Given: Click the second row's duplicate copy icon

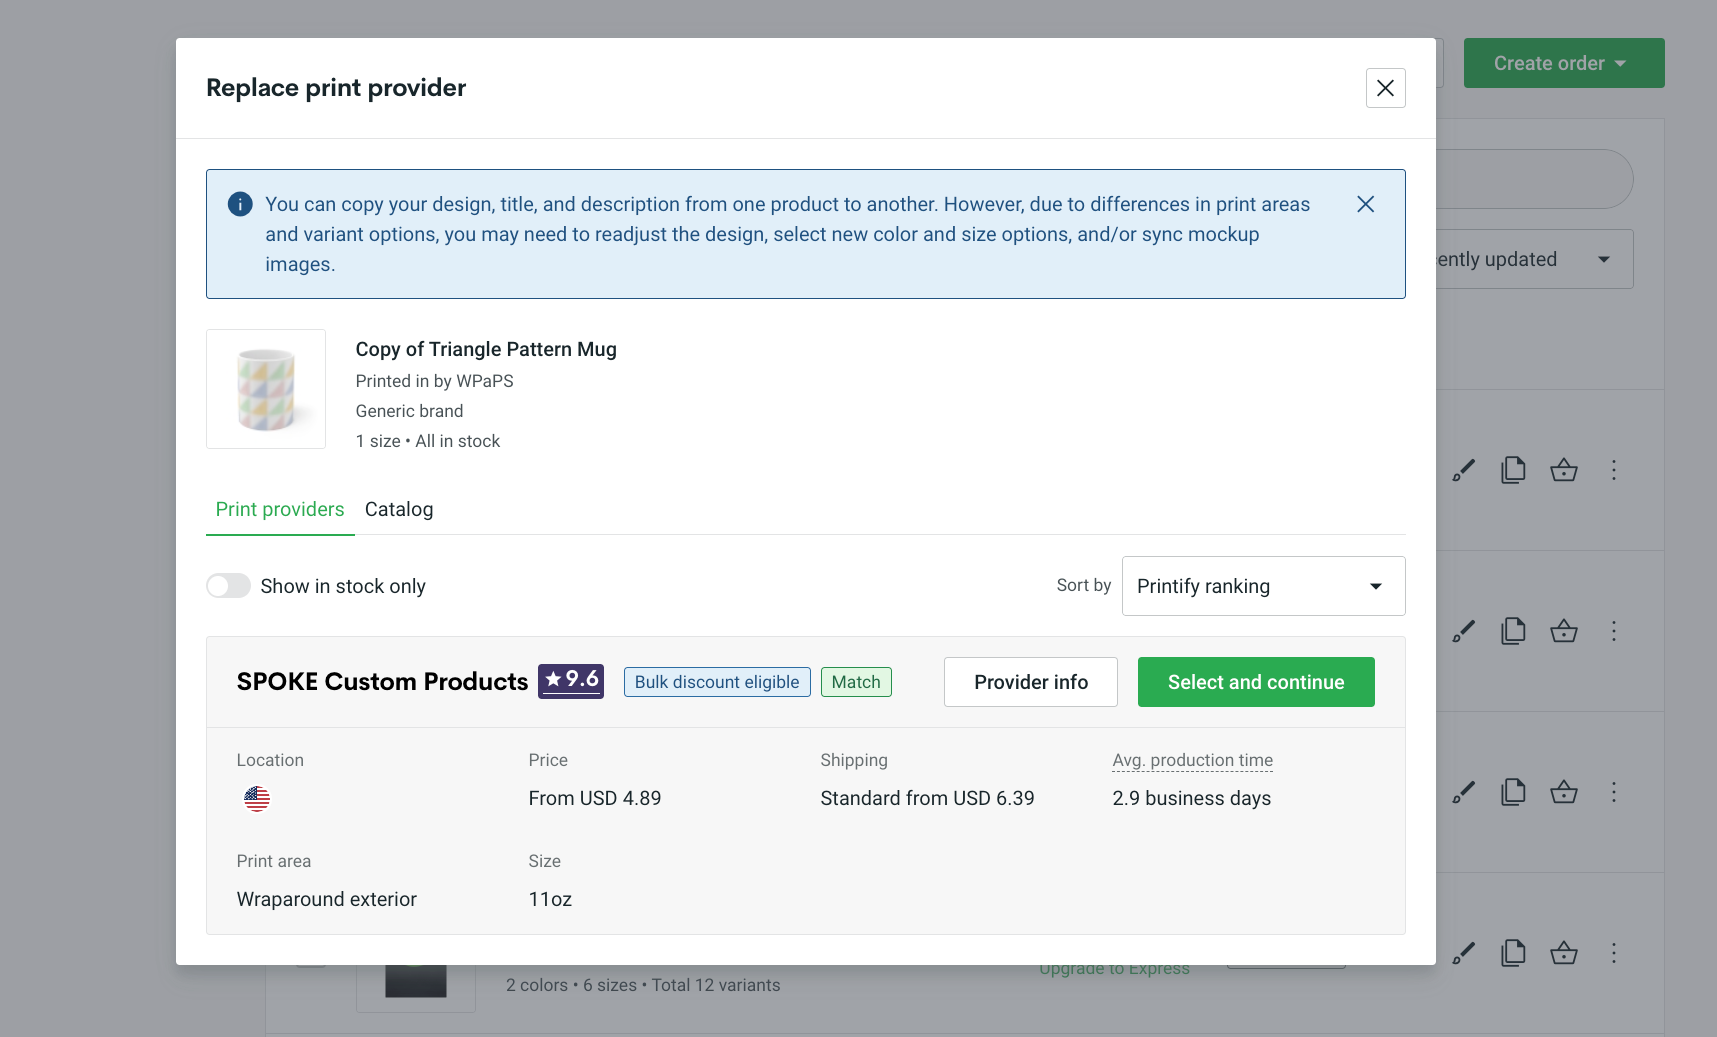Looking at the screenshot, I should [1513, 631].
